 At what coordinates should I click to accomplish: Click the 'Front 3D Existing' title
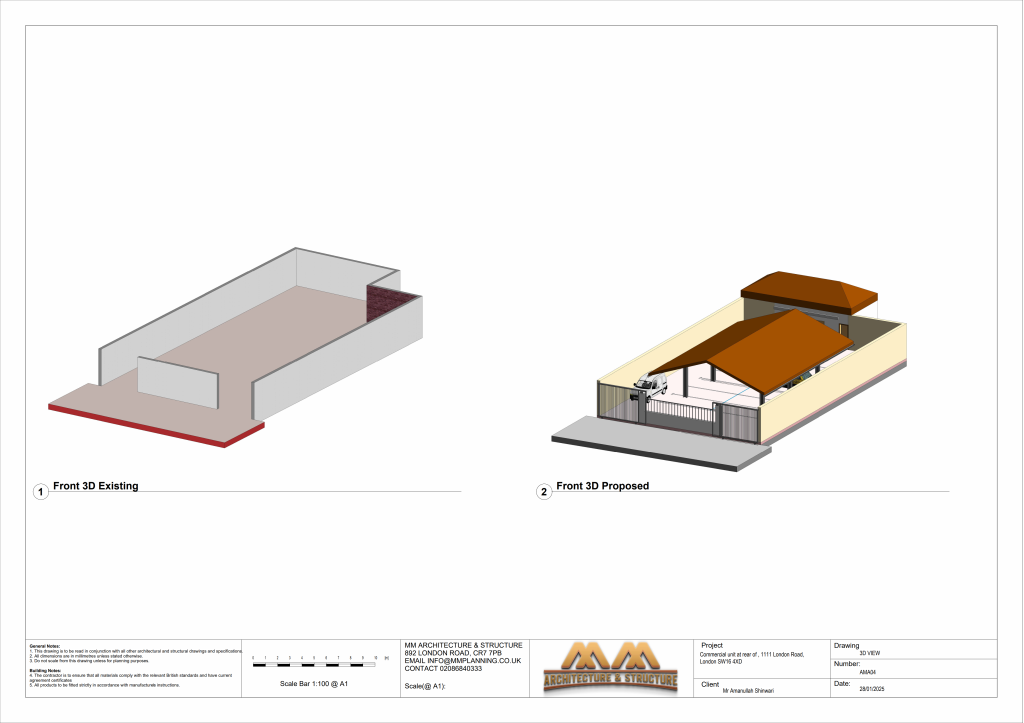tap(96, 486)
